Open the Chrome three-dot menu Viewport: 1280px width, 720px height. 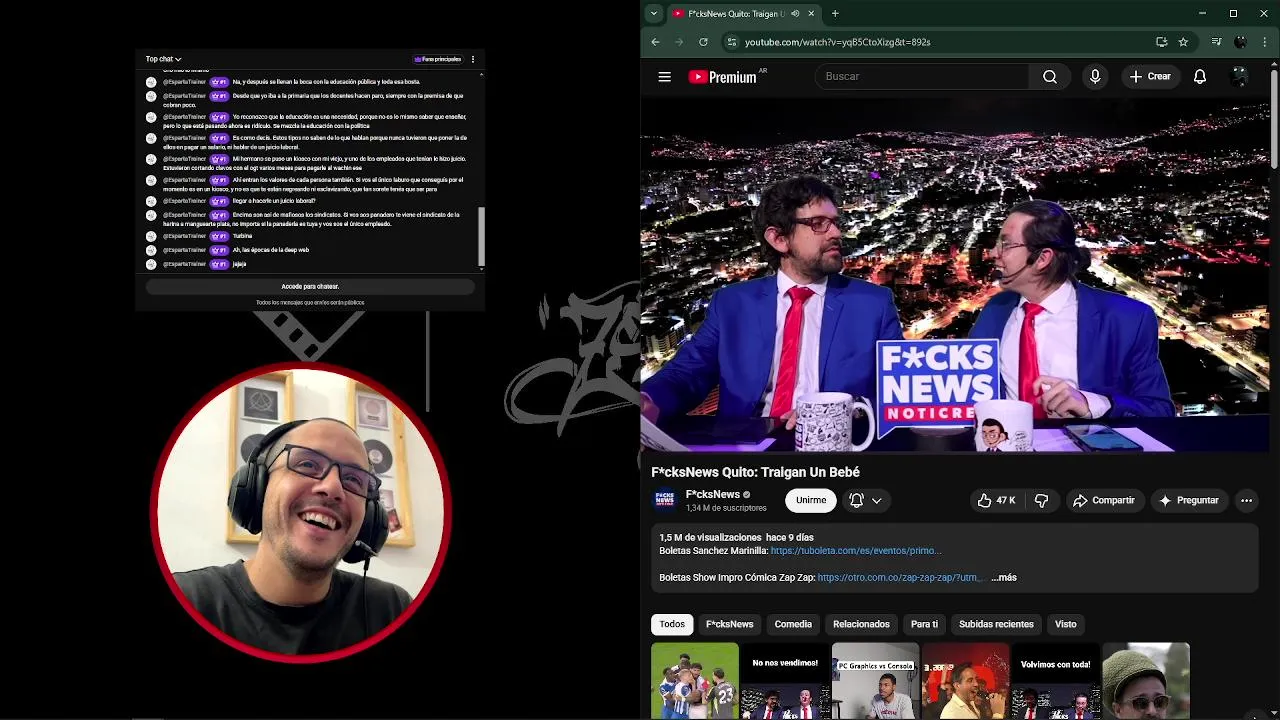pos(1265,42)
